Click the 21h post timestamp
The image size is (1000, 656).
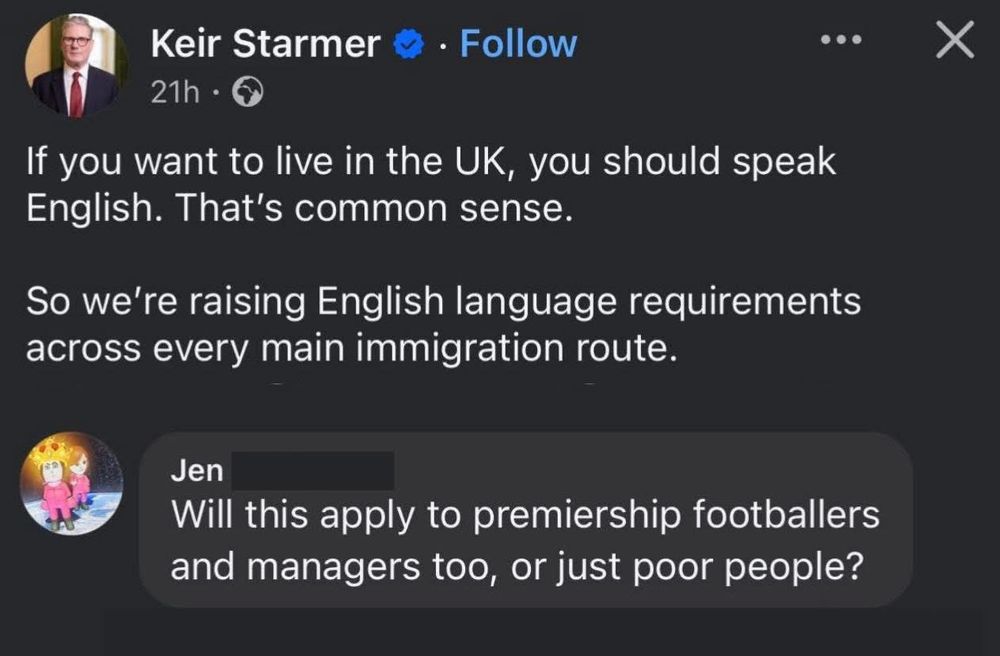(172, 92)
